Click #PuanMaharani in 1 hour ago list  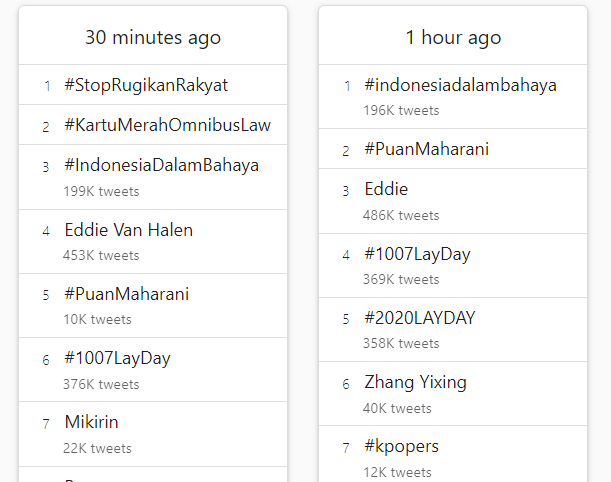[x=426, y=149]
